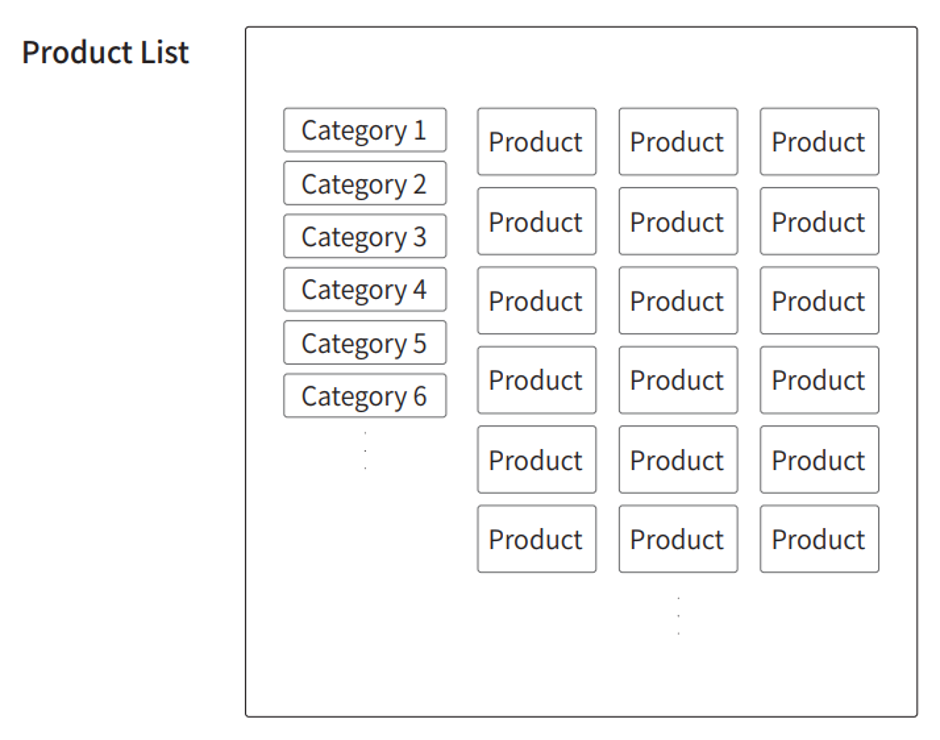
Task: Click the Category 5 box
Action: pos(364,343)
